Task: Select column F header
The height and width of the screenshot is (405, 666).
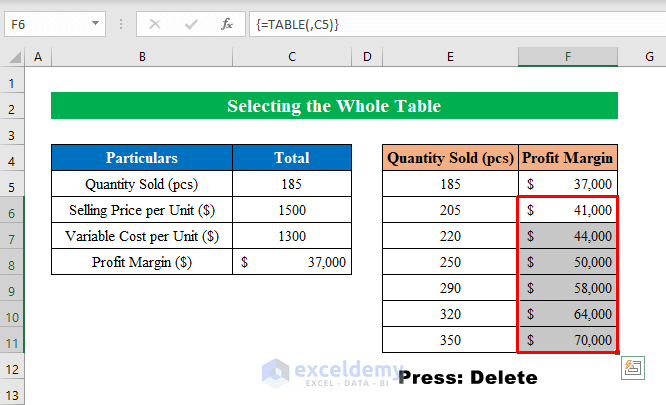Action: point(567,58)
